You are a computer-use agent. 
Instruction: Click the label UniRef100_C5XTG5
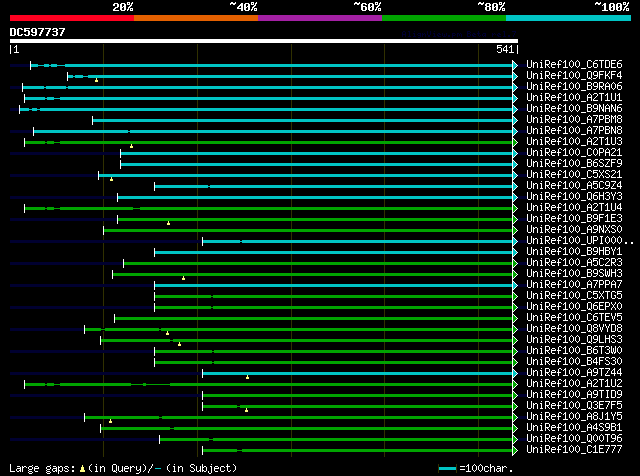[x=574, y=296]
